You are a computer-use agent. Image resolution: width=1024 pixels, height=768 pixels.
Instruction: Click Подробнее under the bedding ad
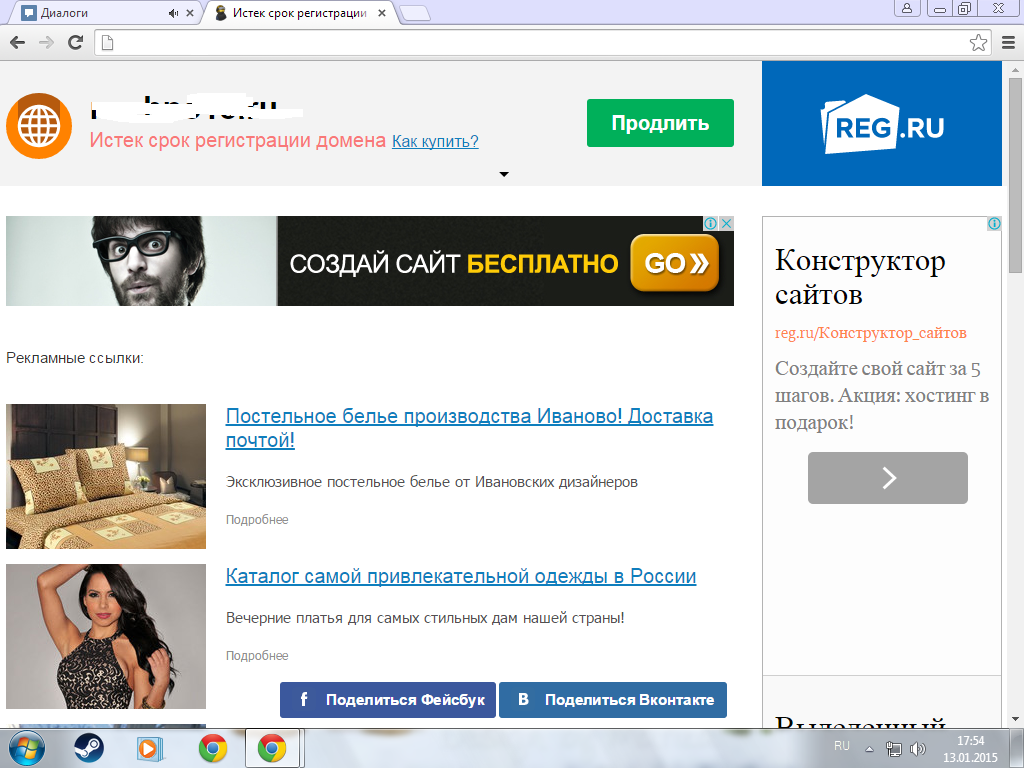(x=257, y=520)
